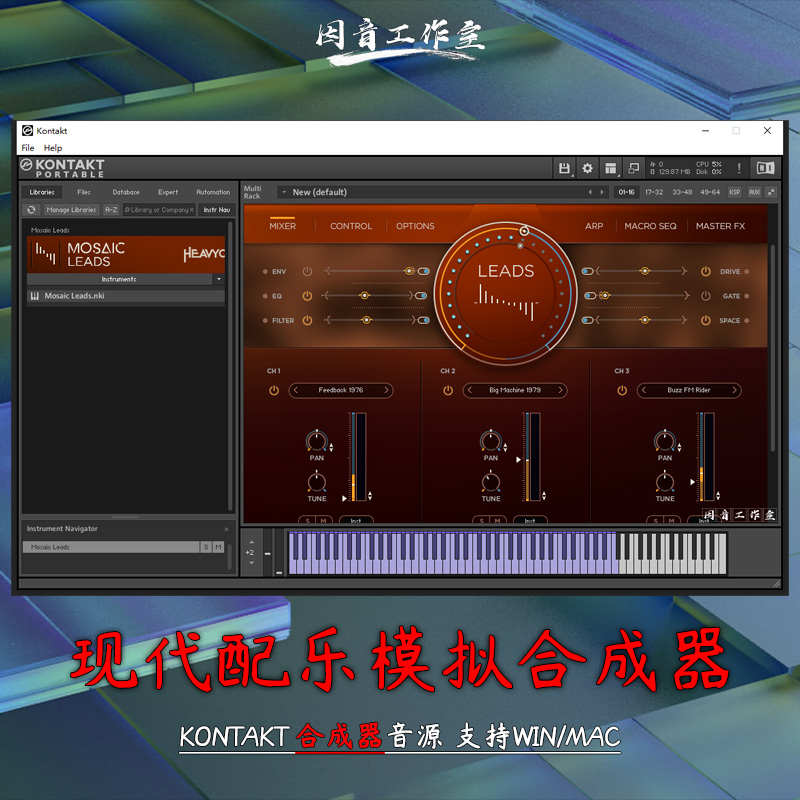800x800 pixels.
Task: Click the AUX button in rack header
Action: 754,192
